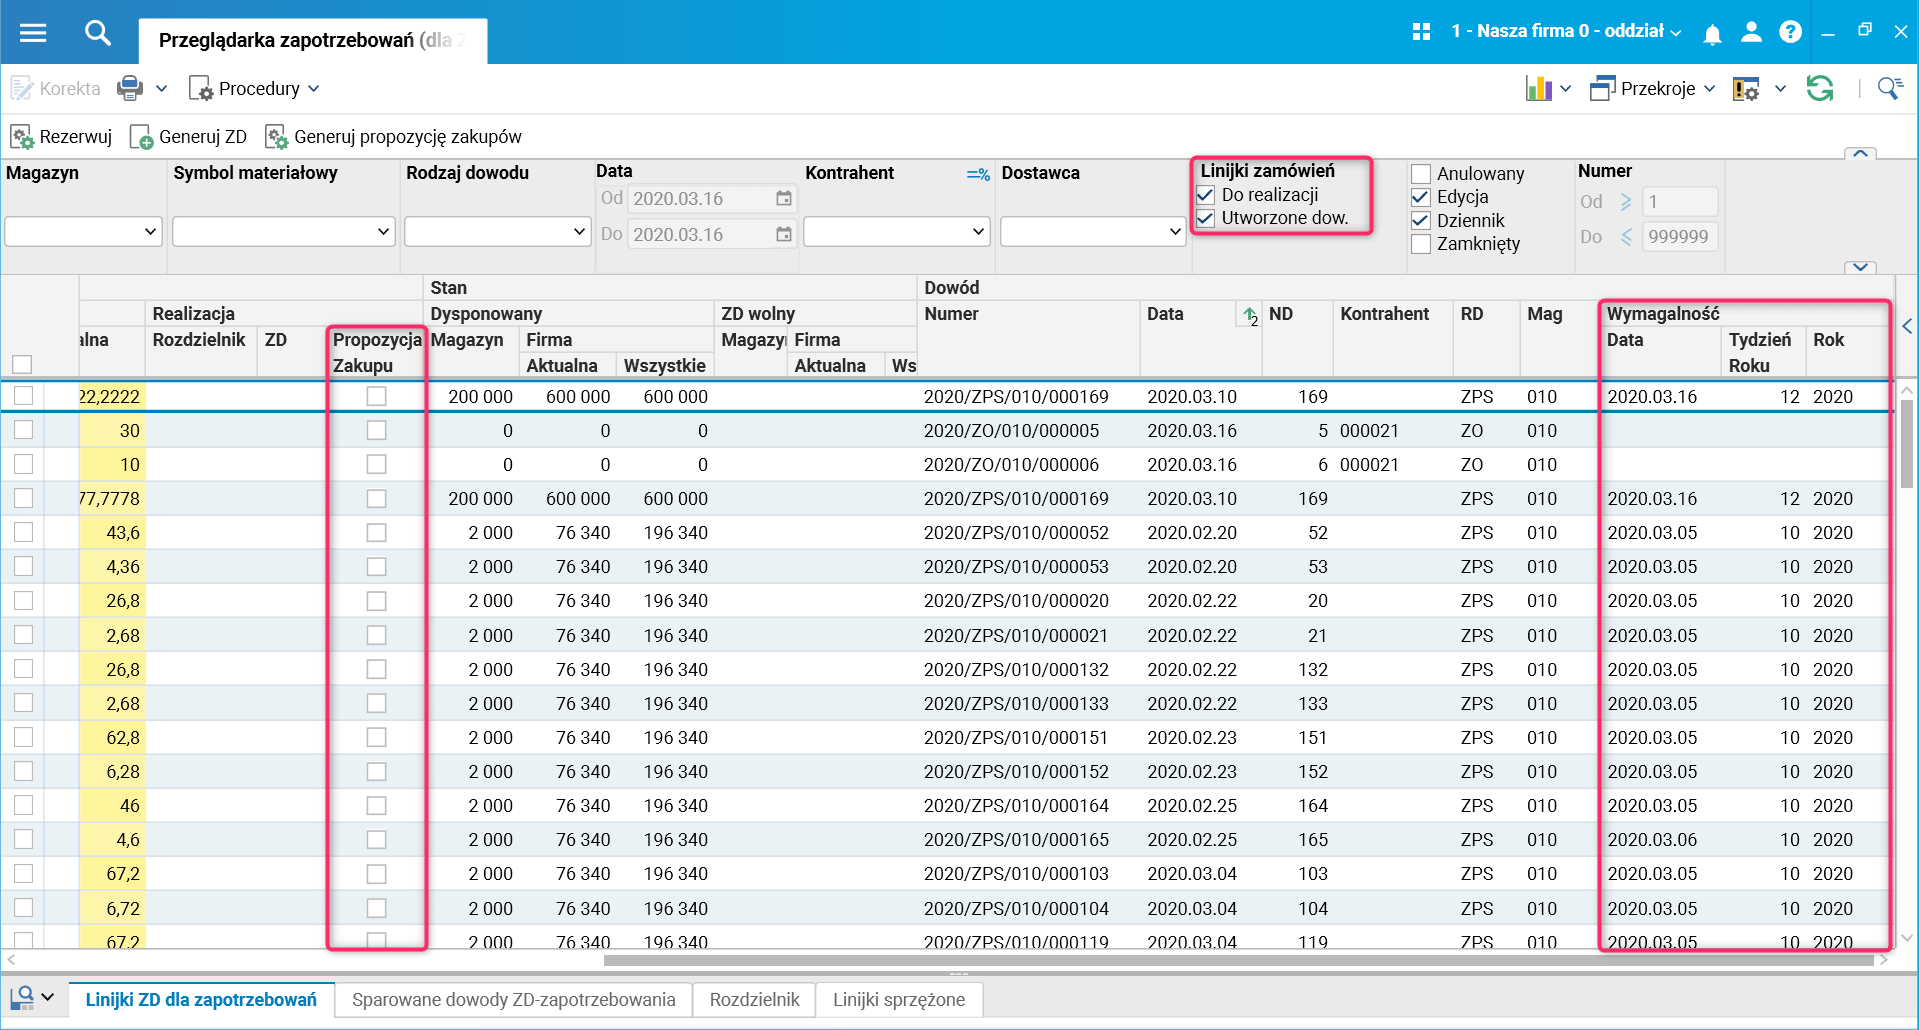The height and width of the screenshot is (1030, 1920).
Task: Open the hamburger main menu
Action: [x=33, y=33]
